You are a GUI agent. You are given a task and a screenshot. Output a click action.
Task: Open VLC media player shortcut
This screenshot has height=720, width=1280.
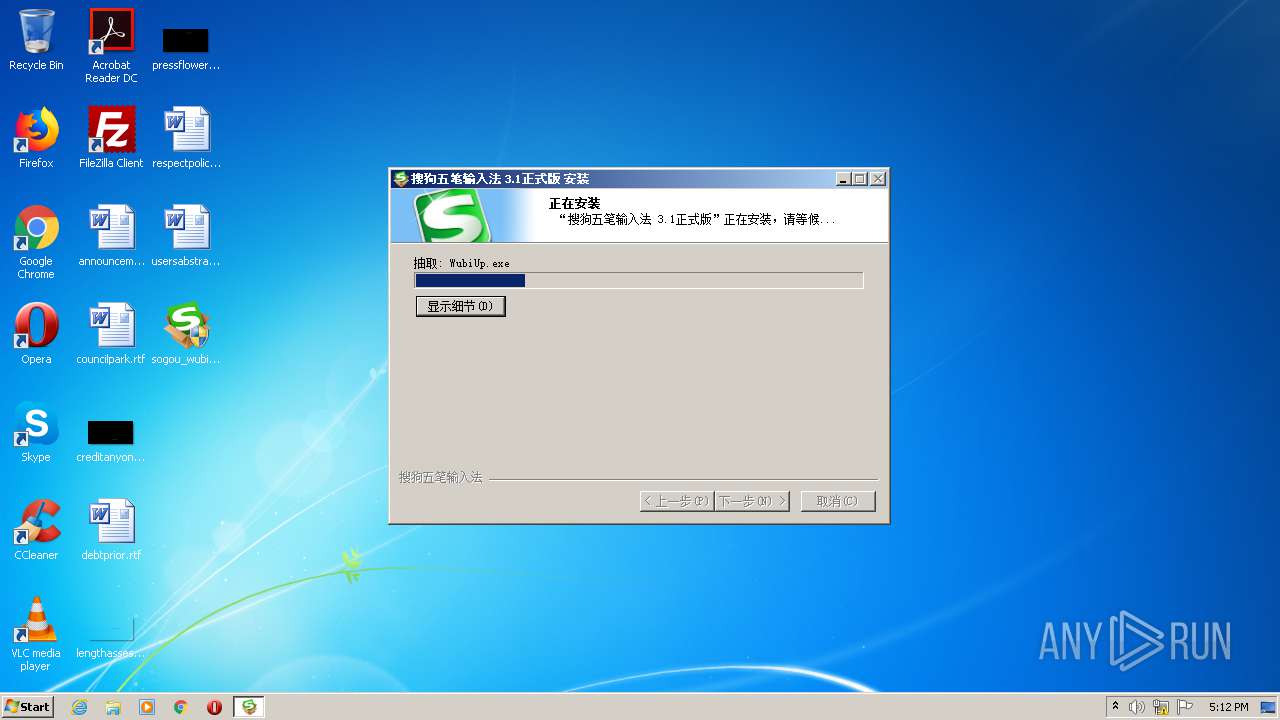[x=36, y=634]
